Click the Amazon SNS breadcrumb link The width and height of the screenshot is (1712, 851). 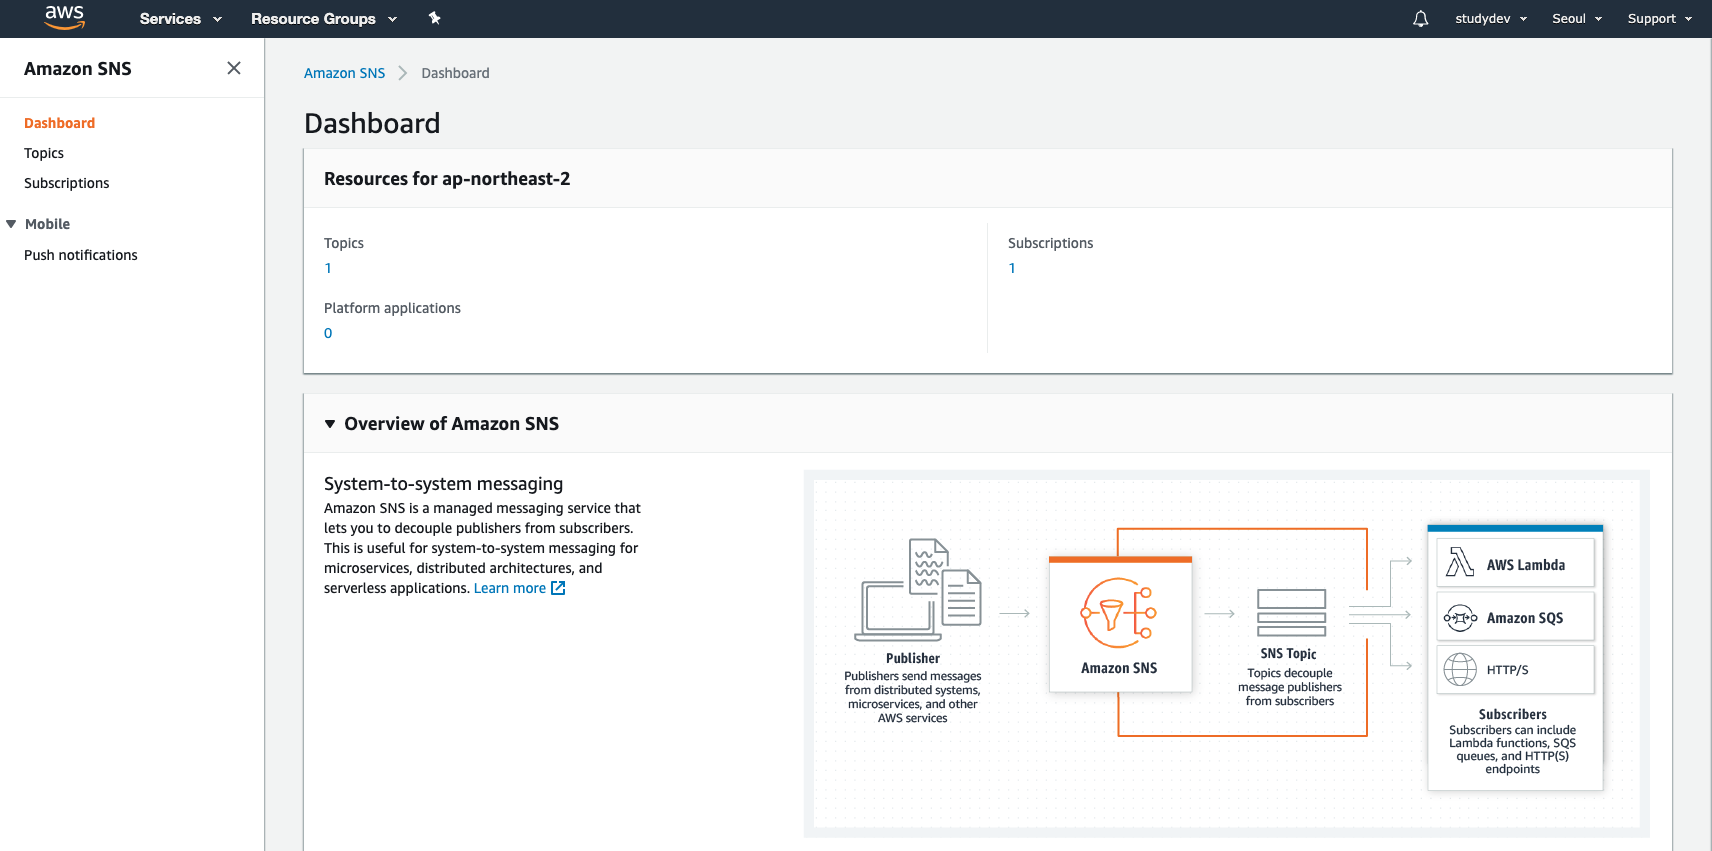click(x=344, y=73)
